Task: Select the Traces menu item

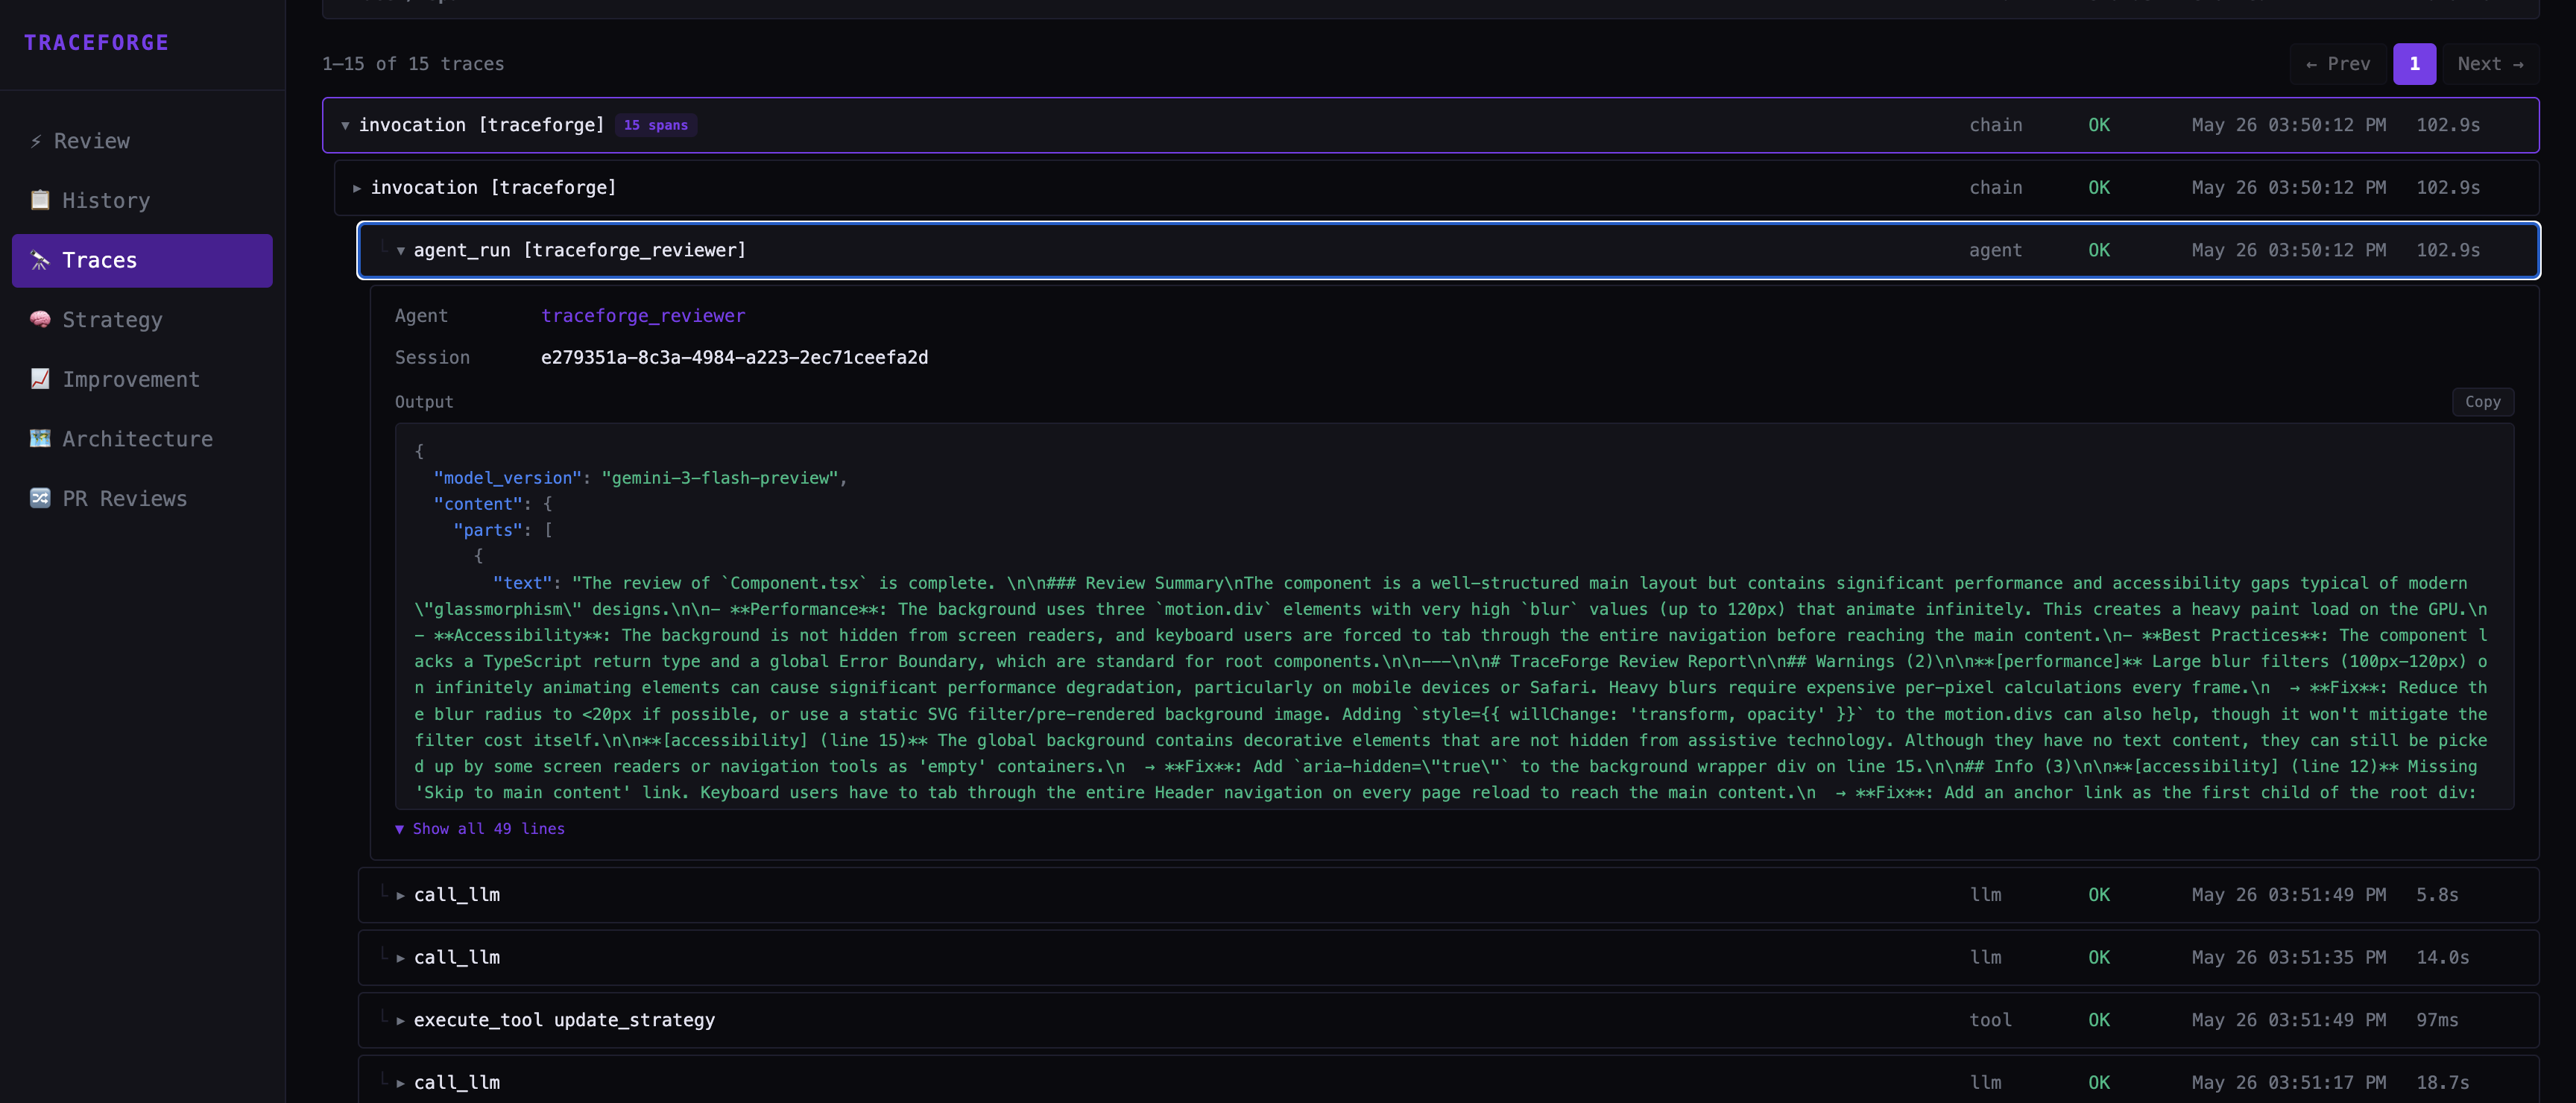Action: [x=142, y=260]
